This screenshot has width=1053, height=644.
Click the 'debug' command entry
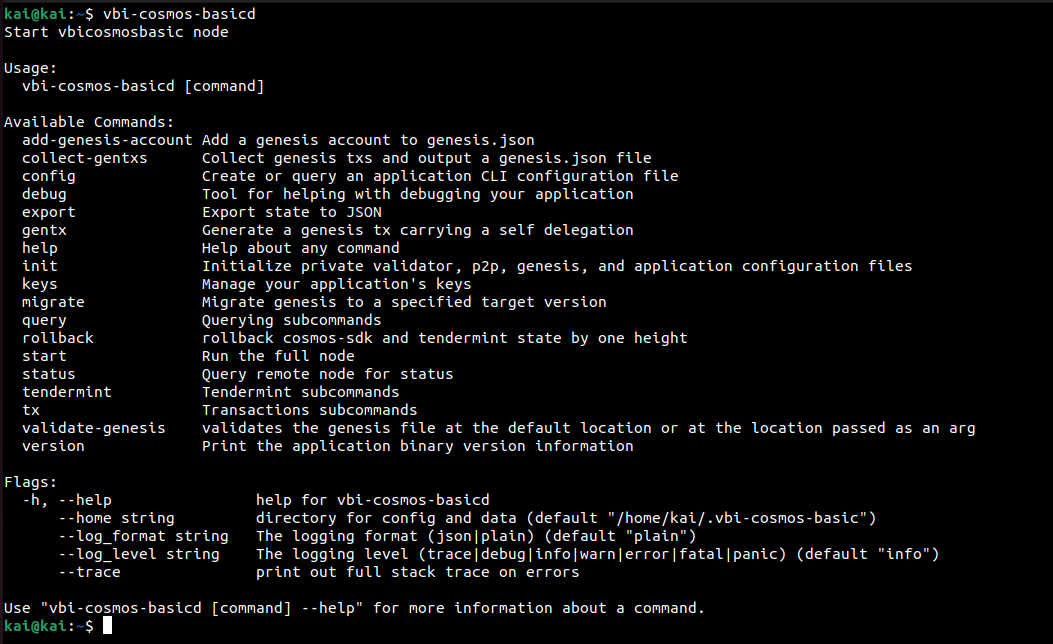[x=44, y=195]
